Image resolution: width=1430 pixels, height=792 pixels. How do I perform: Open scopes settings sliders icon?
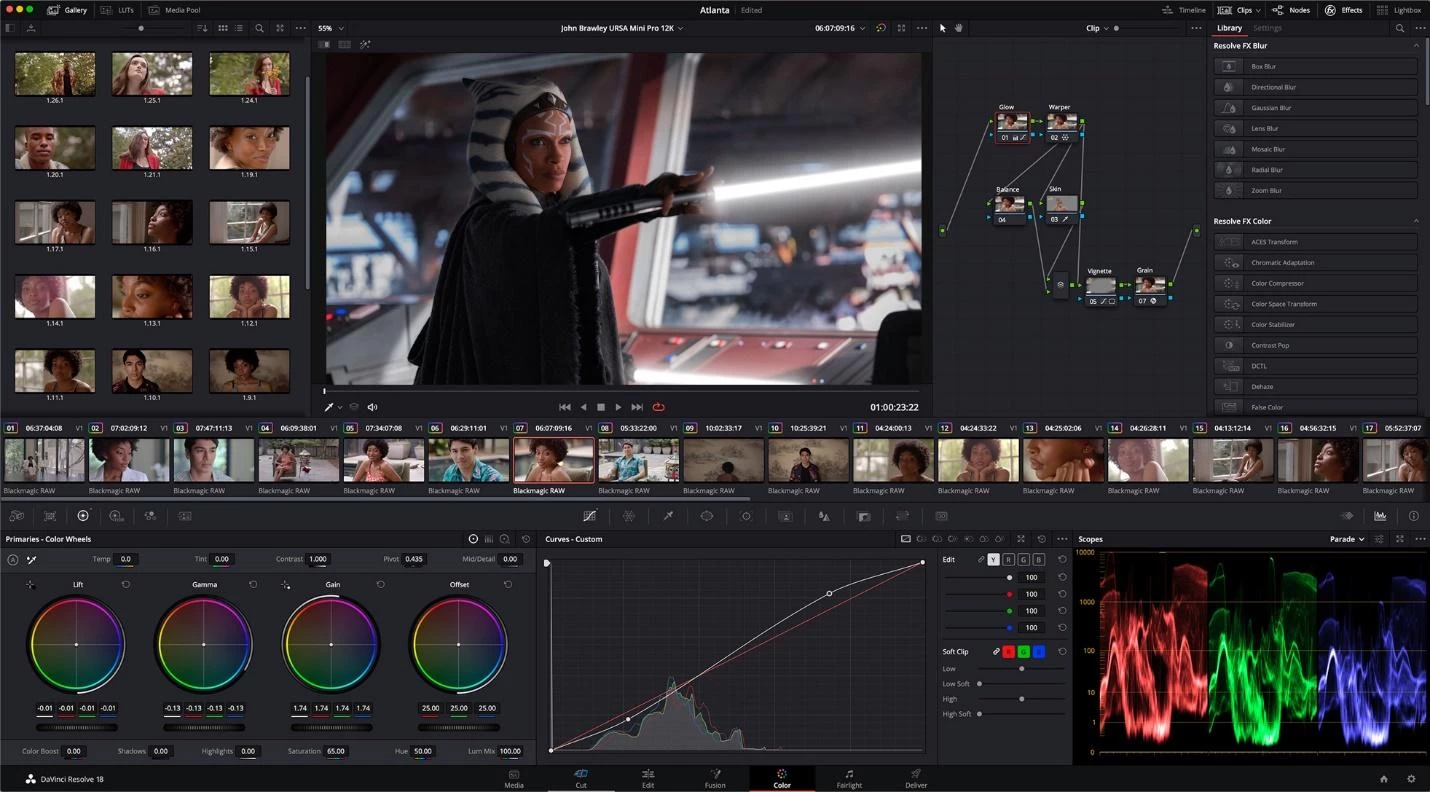click(x=1379, y=539)
